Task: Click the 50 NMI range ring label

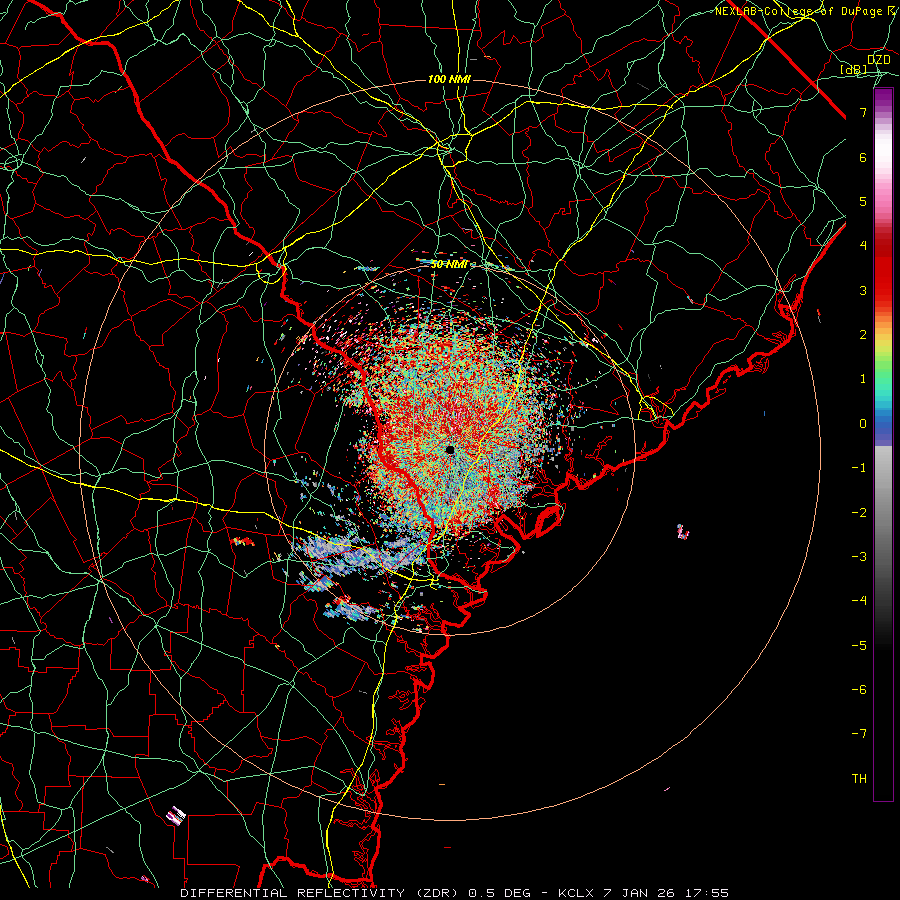Action: [449, 264]
